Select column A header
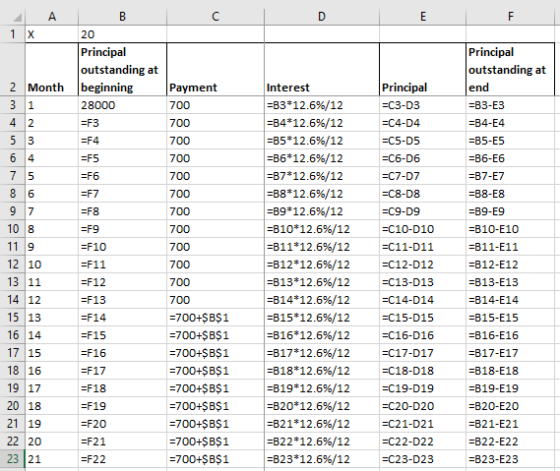Screen dimensions: 560x471 click(52, 16)
